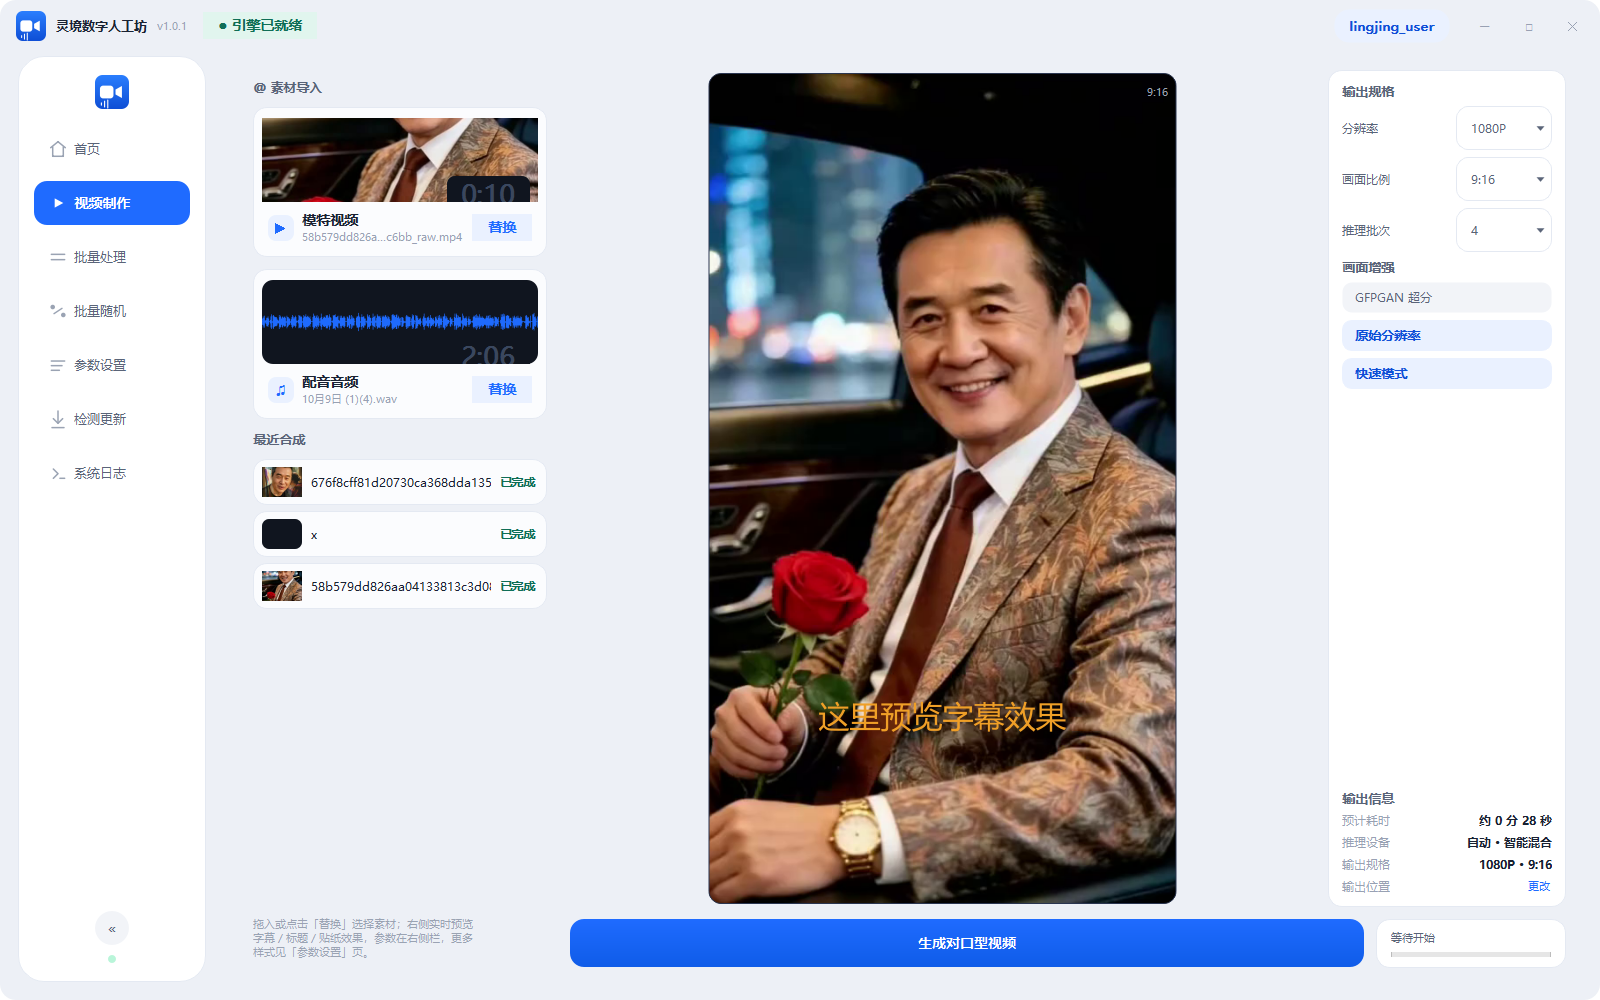Click the 预计耗时 约 0 分 28 秒 value

click(x=1515, y=820)
